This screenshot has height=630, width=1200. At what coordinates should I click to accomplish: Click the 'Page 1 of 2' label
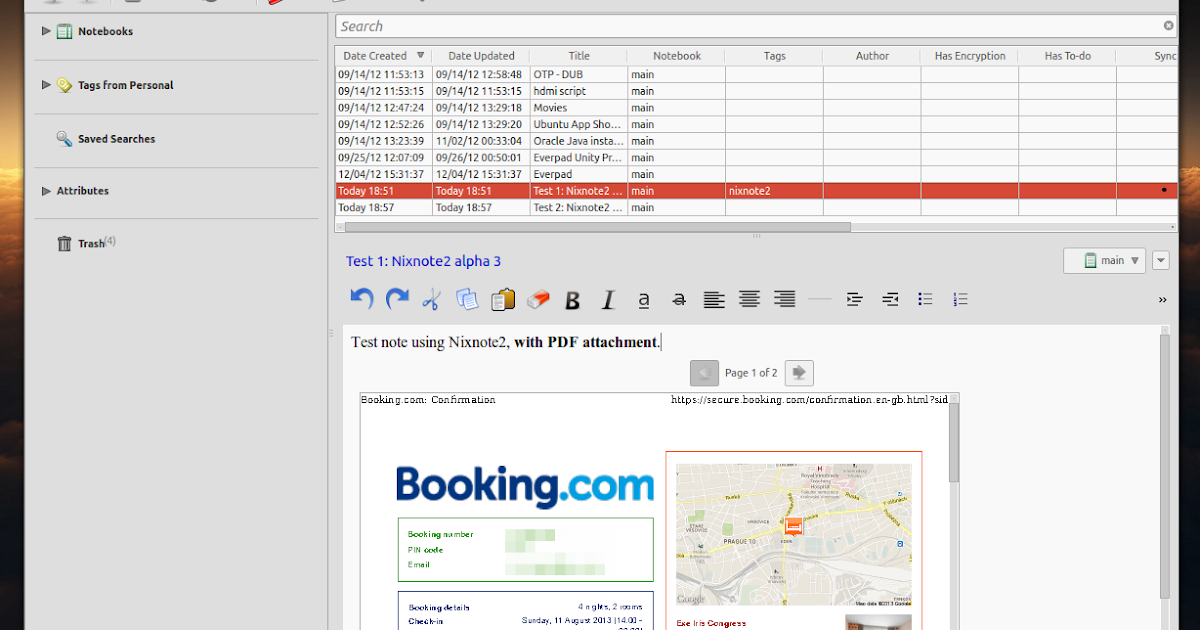coord(751,373)
